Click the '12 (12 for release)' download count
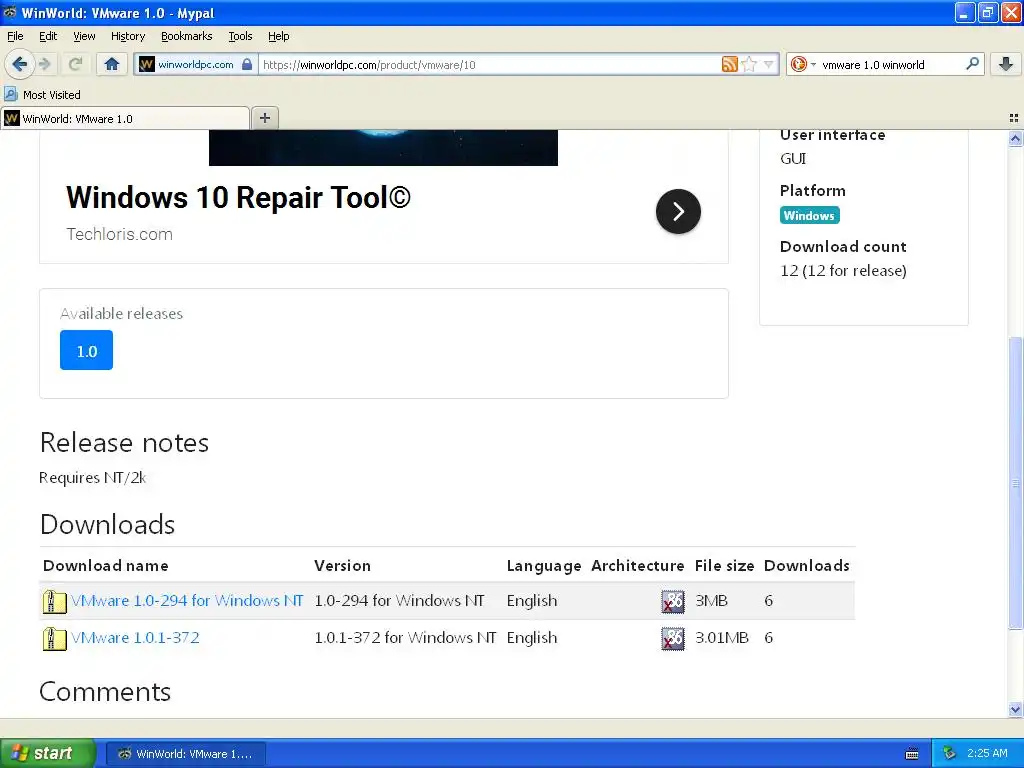 coord(843,271)
